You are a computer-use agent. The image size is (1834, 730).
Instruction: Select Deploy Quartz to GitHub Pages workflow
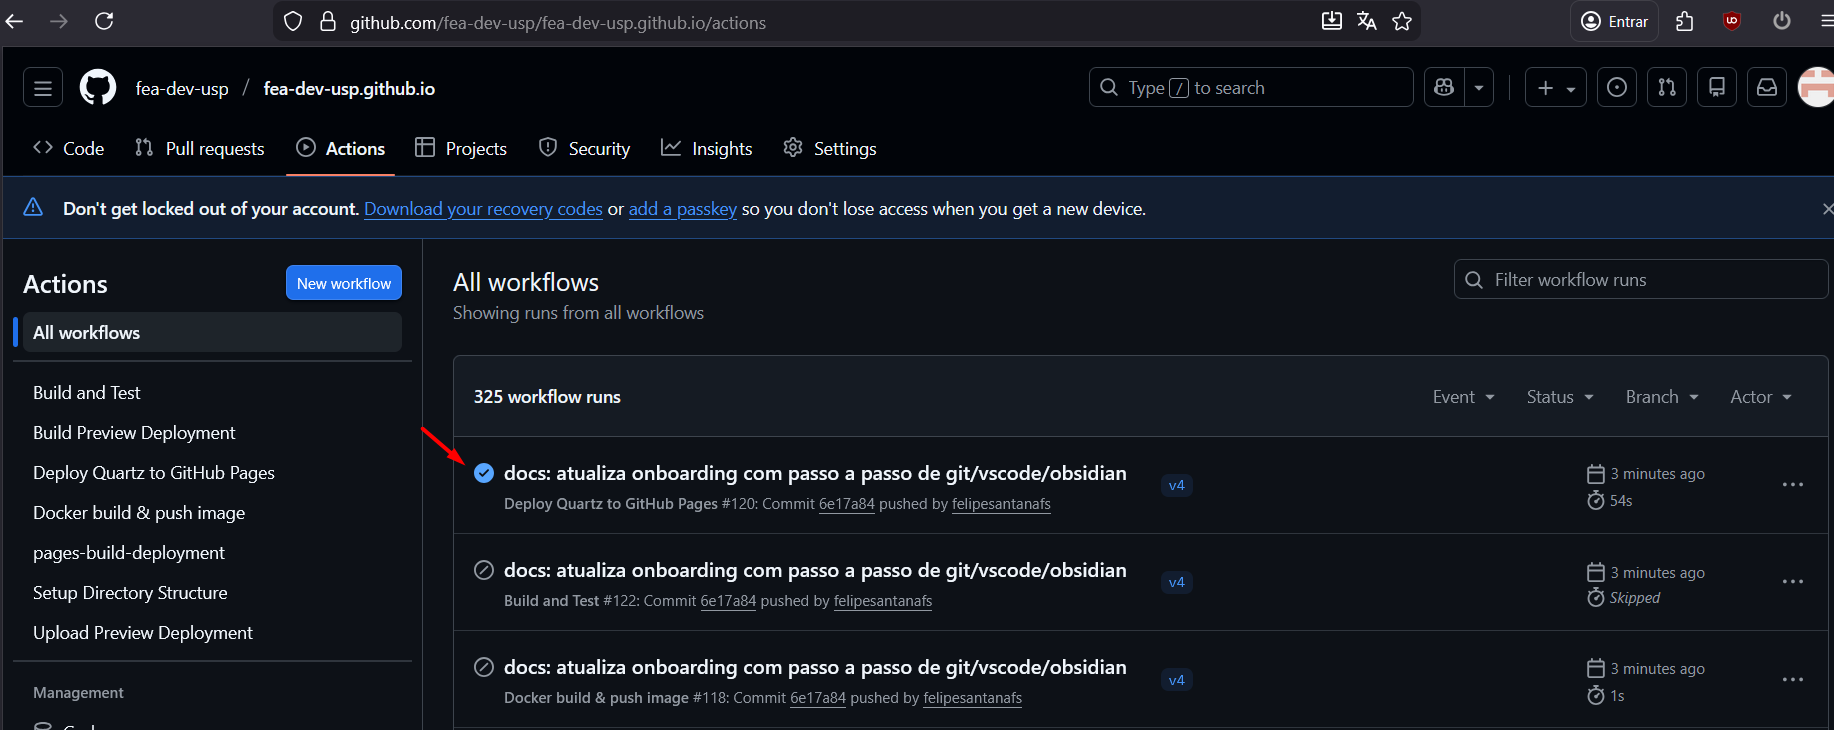(154, 473)
